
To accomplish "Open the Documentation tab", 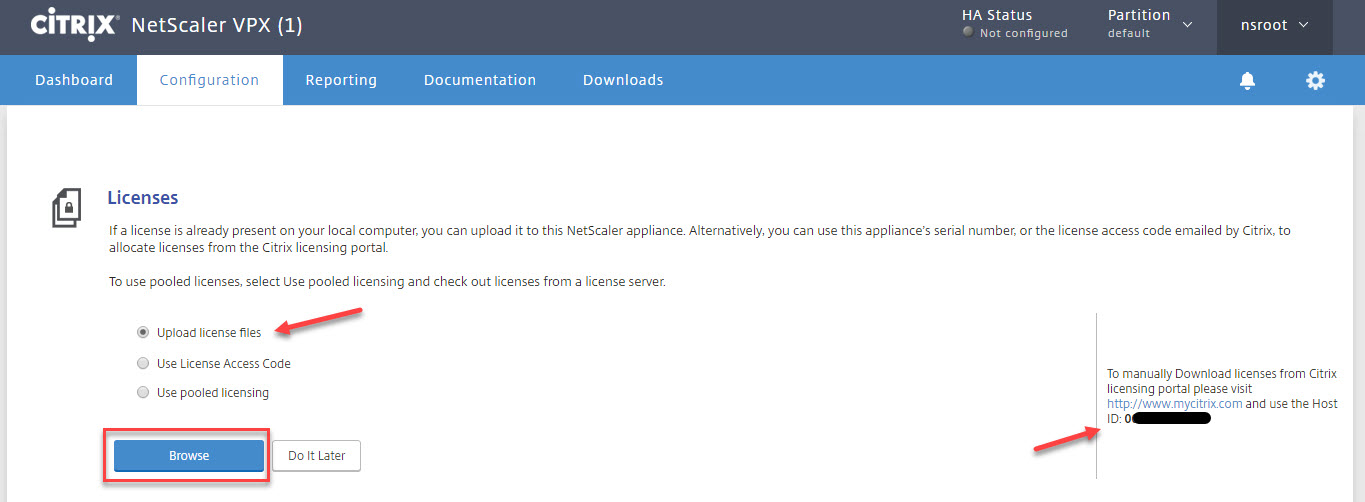I will coord(480,80).
